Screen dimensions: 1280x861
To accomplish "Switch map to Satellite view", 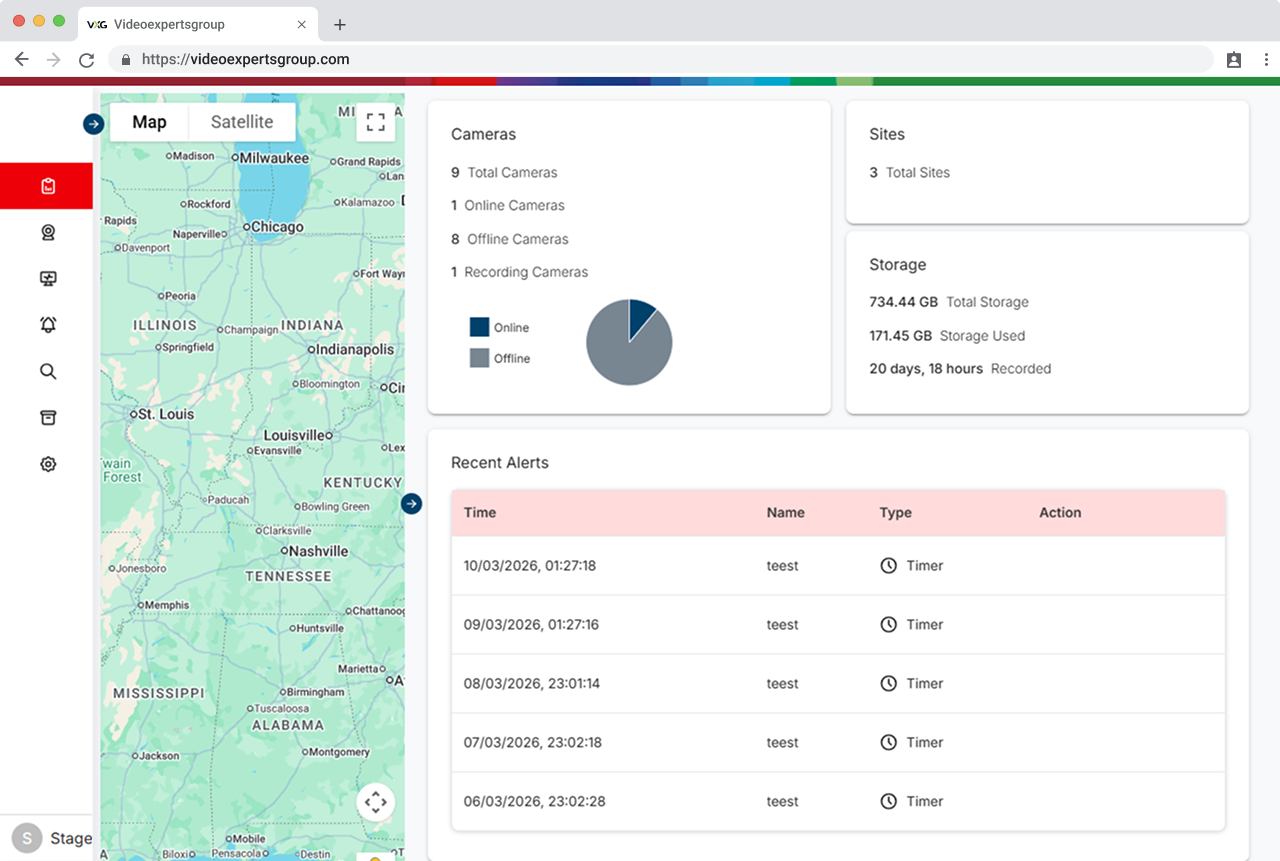I will click(242, 122).
